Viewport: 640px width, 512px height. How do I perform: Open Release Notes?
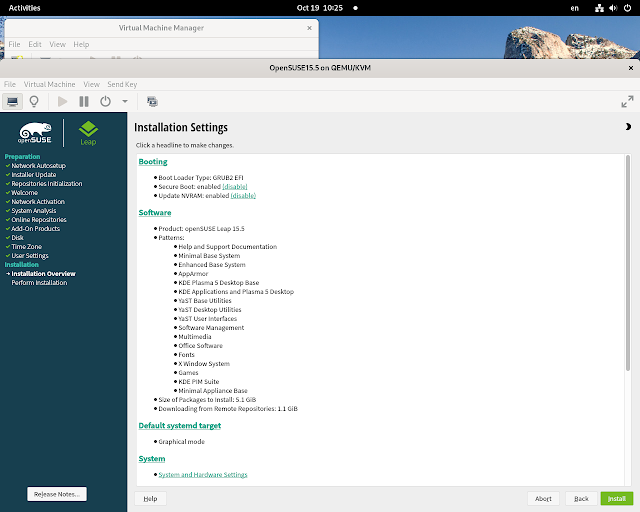click(x=57, y=494)
